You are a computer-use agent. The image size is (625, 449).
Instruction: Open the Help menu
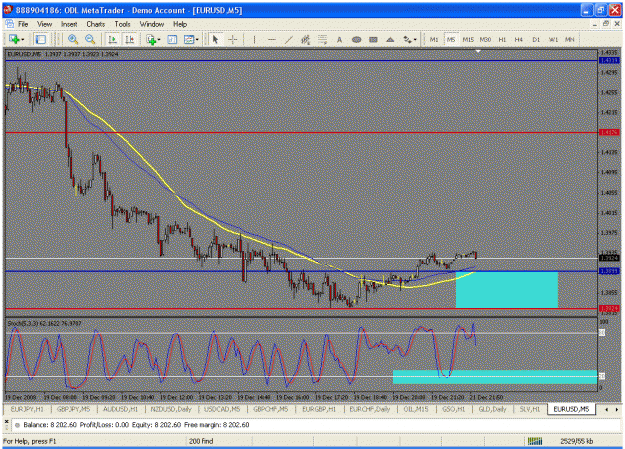(180, 24)
